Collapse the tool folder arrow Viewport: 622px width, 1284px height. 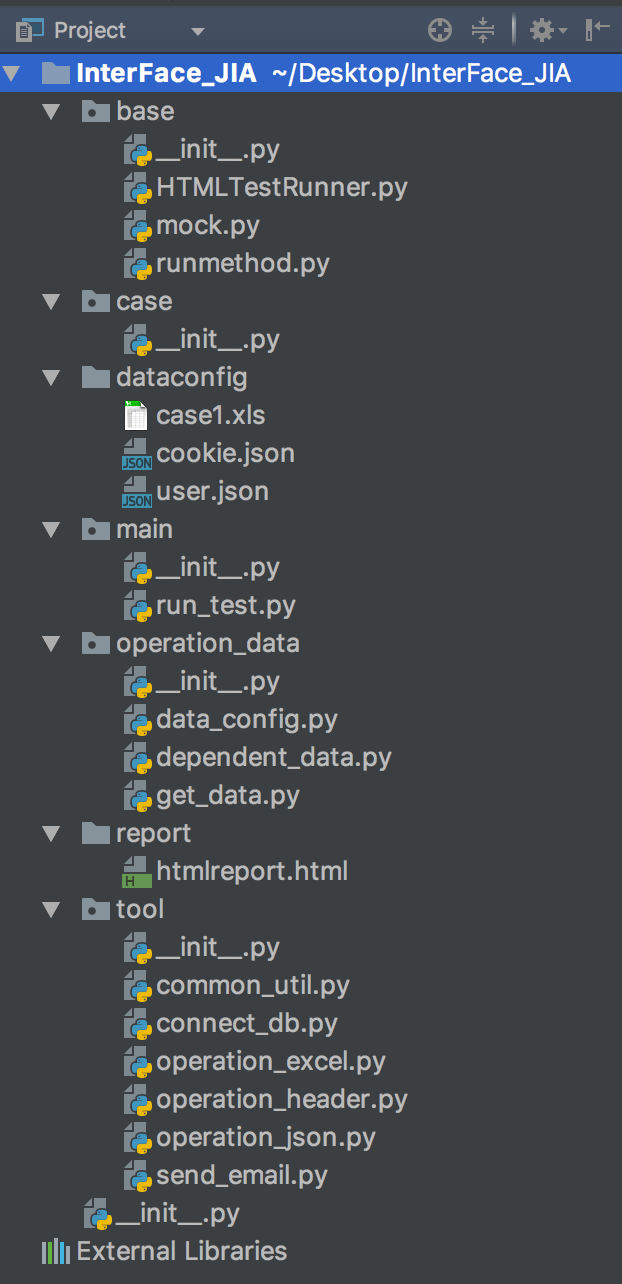(x=51, y=909)
